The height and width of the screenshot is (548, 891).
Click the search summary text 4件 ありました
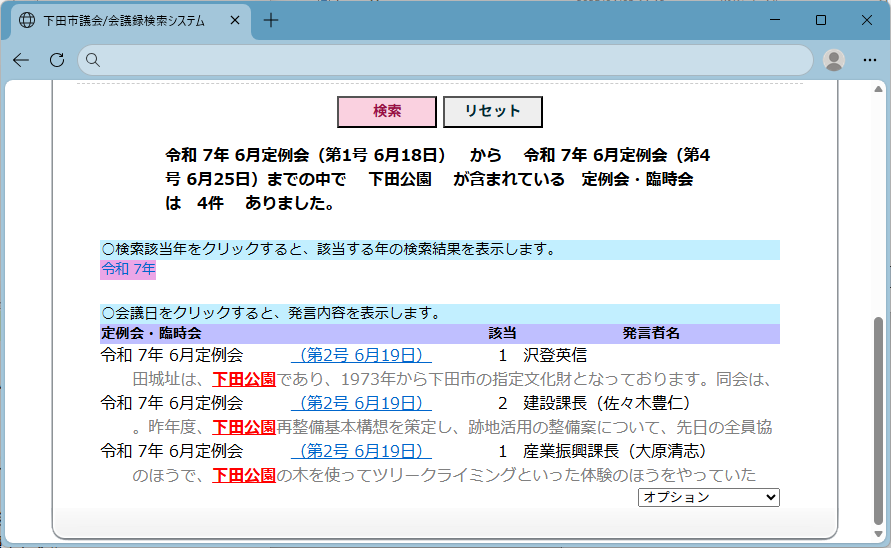tap(266, 203)
